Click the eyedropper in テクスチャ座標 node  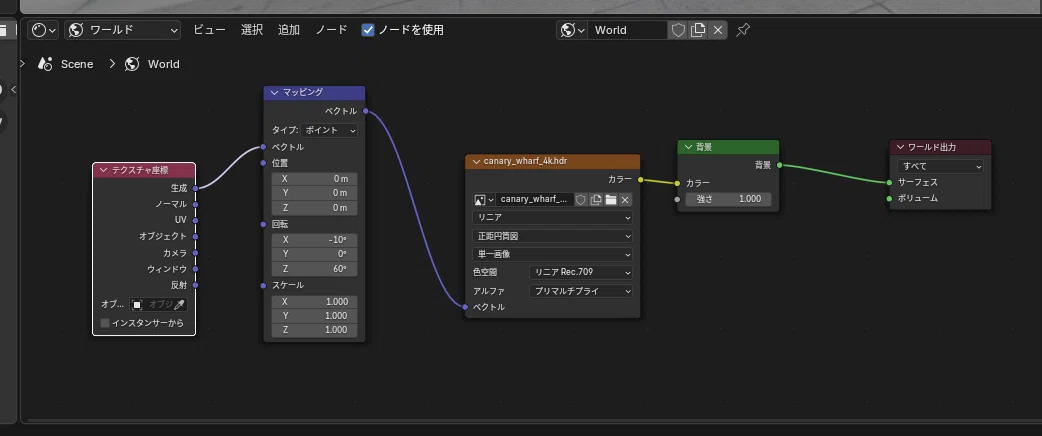(179, 304)
